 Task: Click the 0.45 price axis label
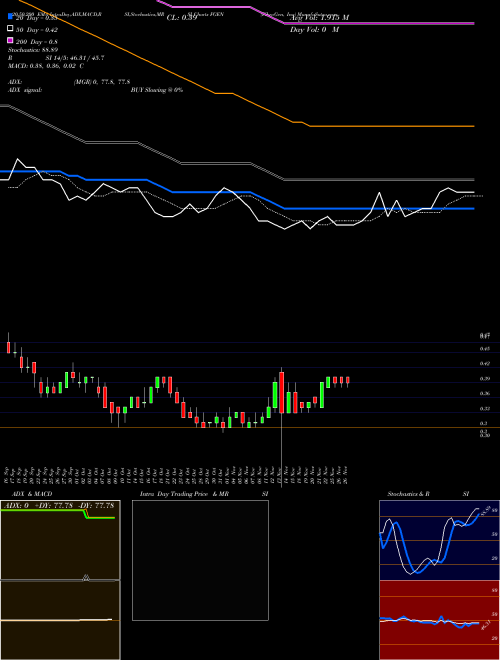coord(484,349)
